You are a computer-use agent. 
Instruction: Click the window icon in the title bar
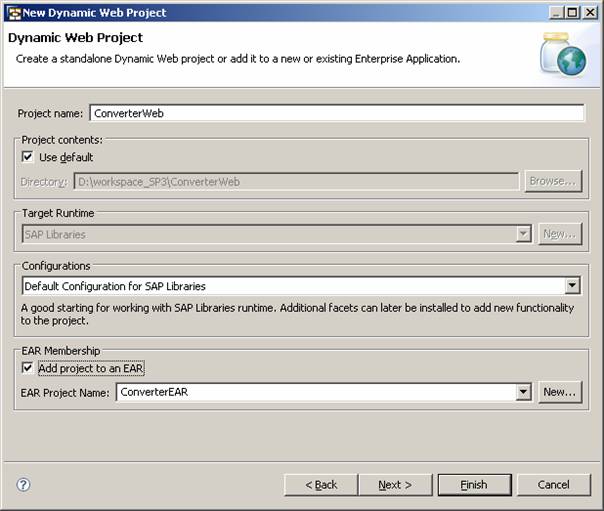point(13,13)
